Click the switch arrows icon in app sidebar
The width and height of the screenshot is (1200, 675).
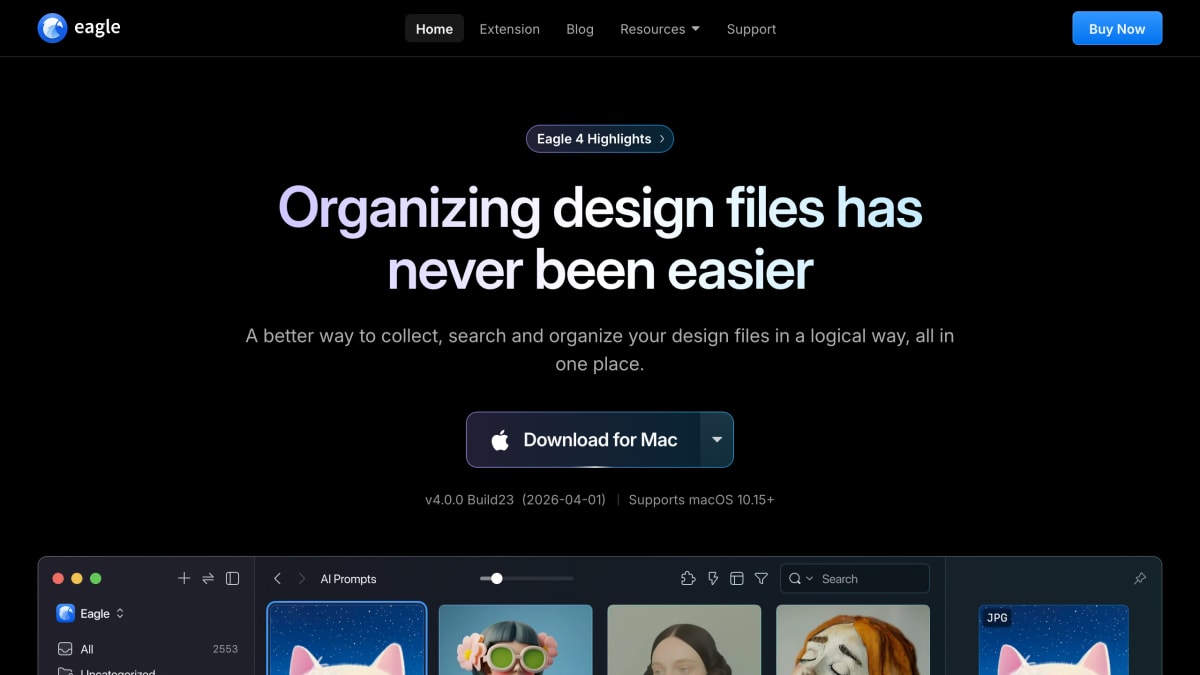pos(208,578)
